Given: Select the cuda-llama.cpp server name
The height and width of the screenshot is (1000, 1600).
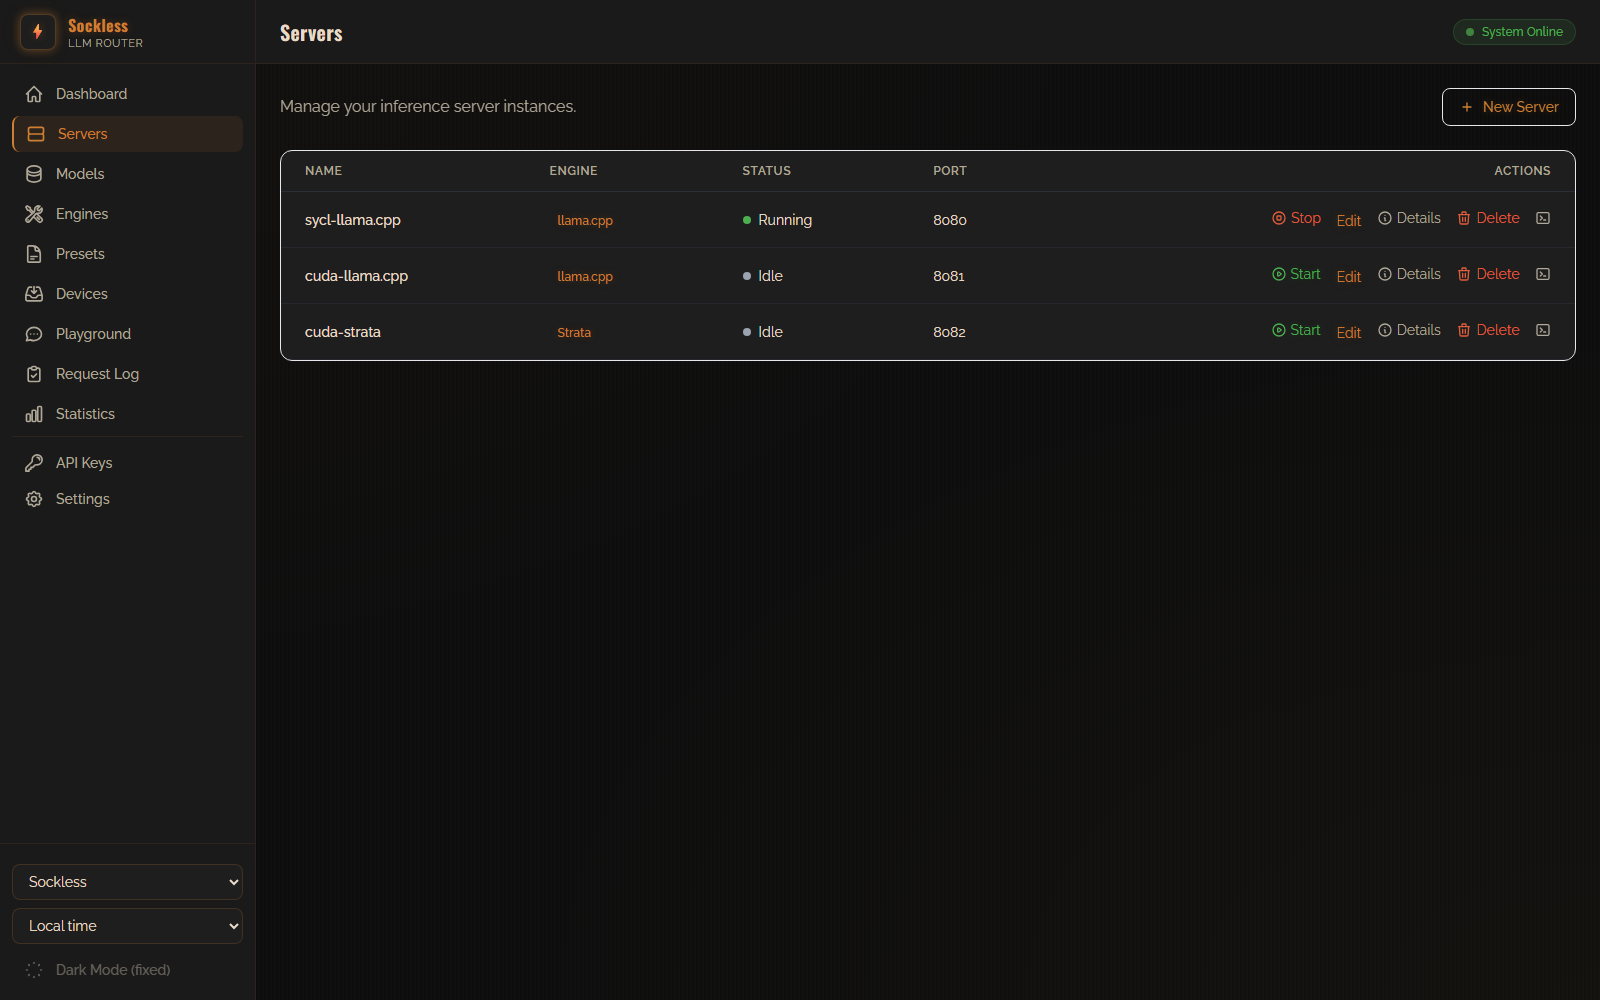Looking at the screenshot, I should (356, 276).
